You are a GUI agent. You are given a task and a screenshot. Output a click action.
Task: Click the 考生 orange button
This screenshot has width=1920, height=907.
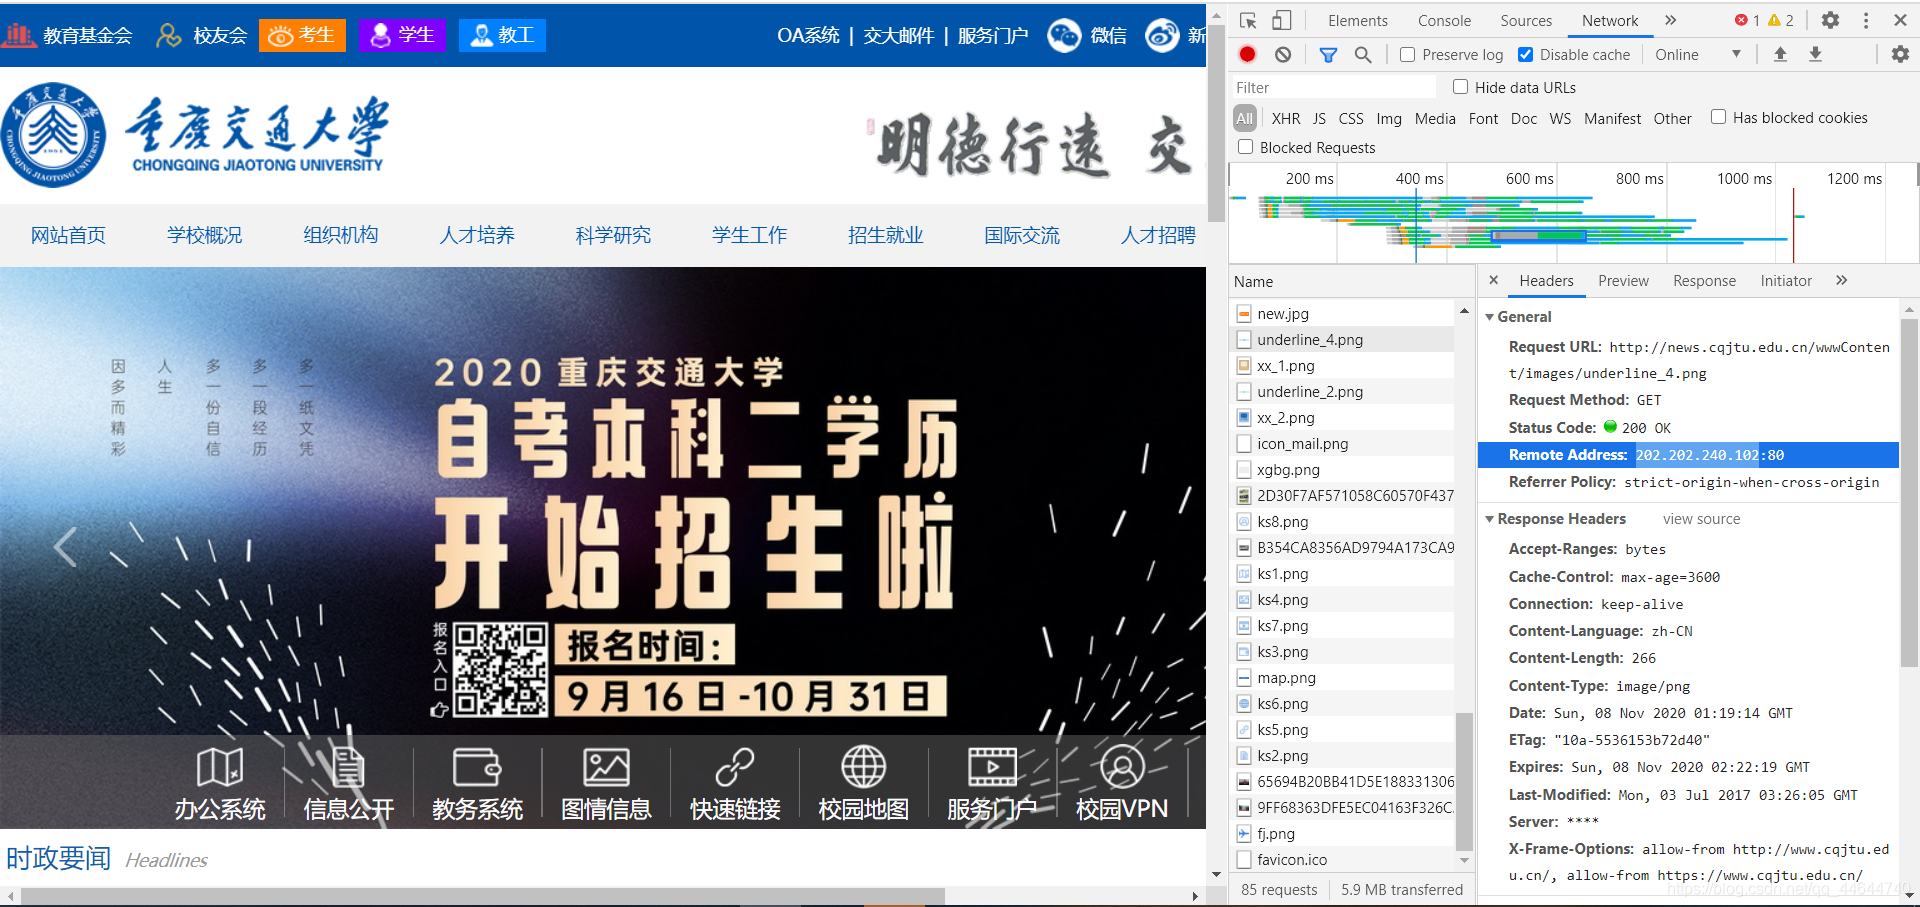(302, 35)
